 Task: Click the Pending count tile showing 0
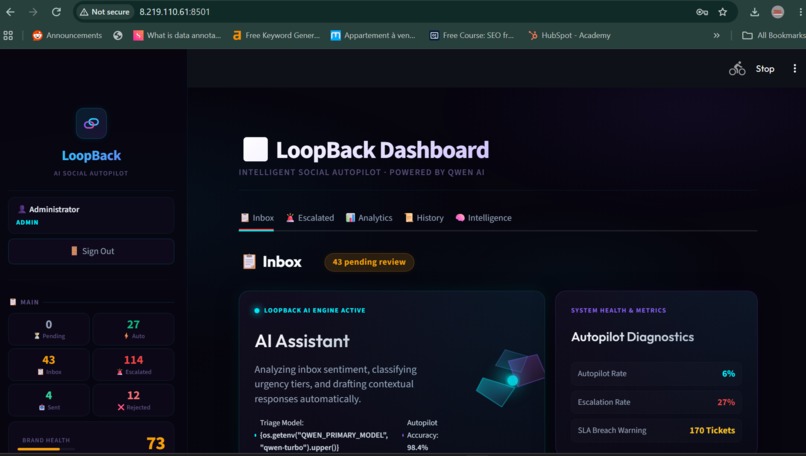coord(49,329)
